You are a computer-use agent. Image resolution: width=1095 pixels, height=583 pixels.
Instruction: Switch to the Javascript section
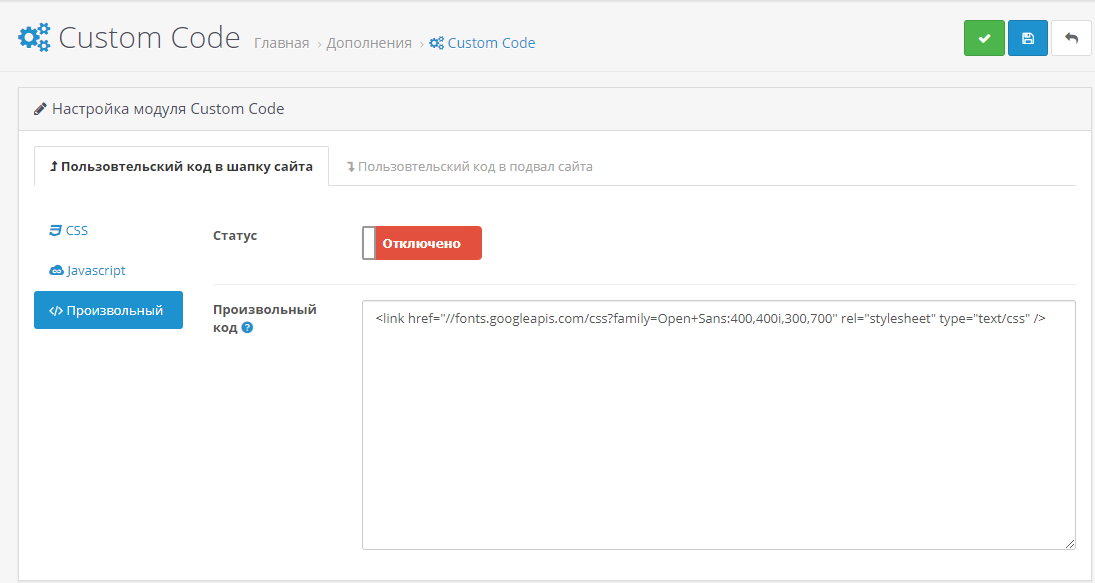[x=87, y=270]
